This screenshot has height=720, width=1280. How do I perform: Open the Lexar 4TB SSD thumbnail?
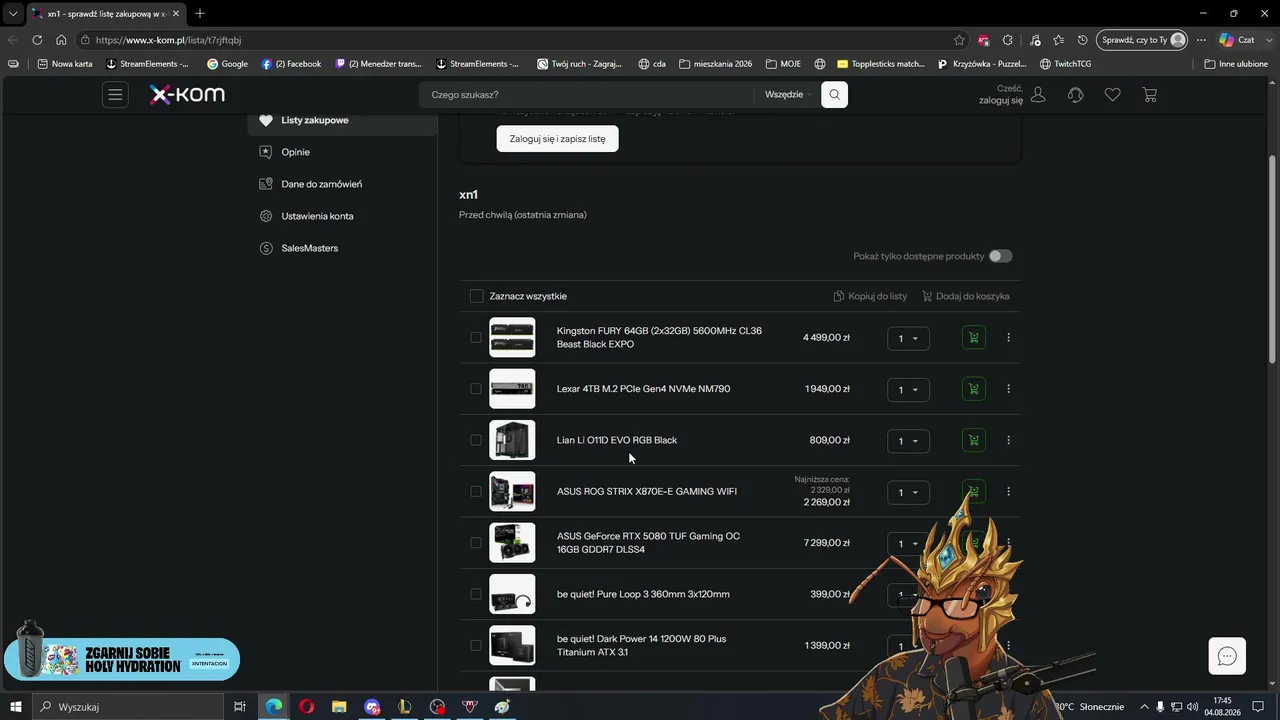point(512,389)
